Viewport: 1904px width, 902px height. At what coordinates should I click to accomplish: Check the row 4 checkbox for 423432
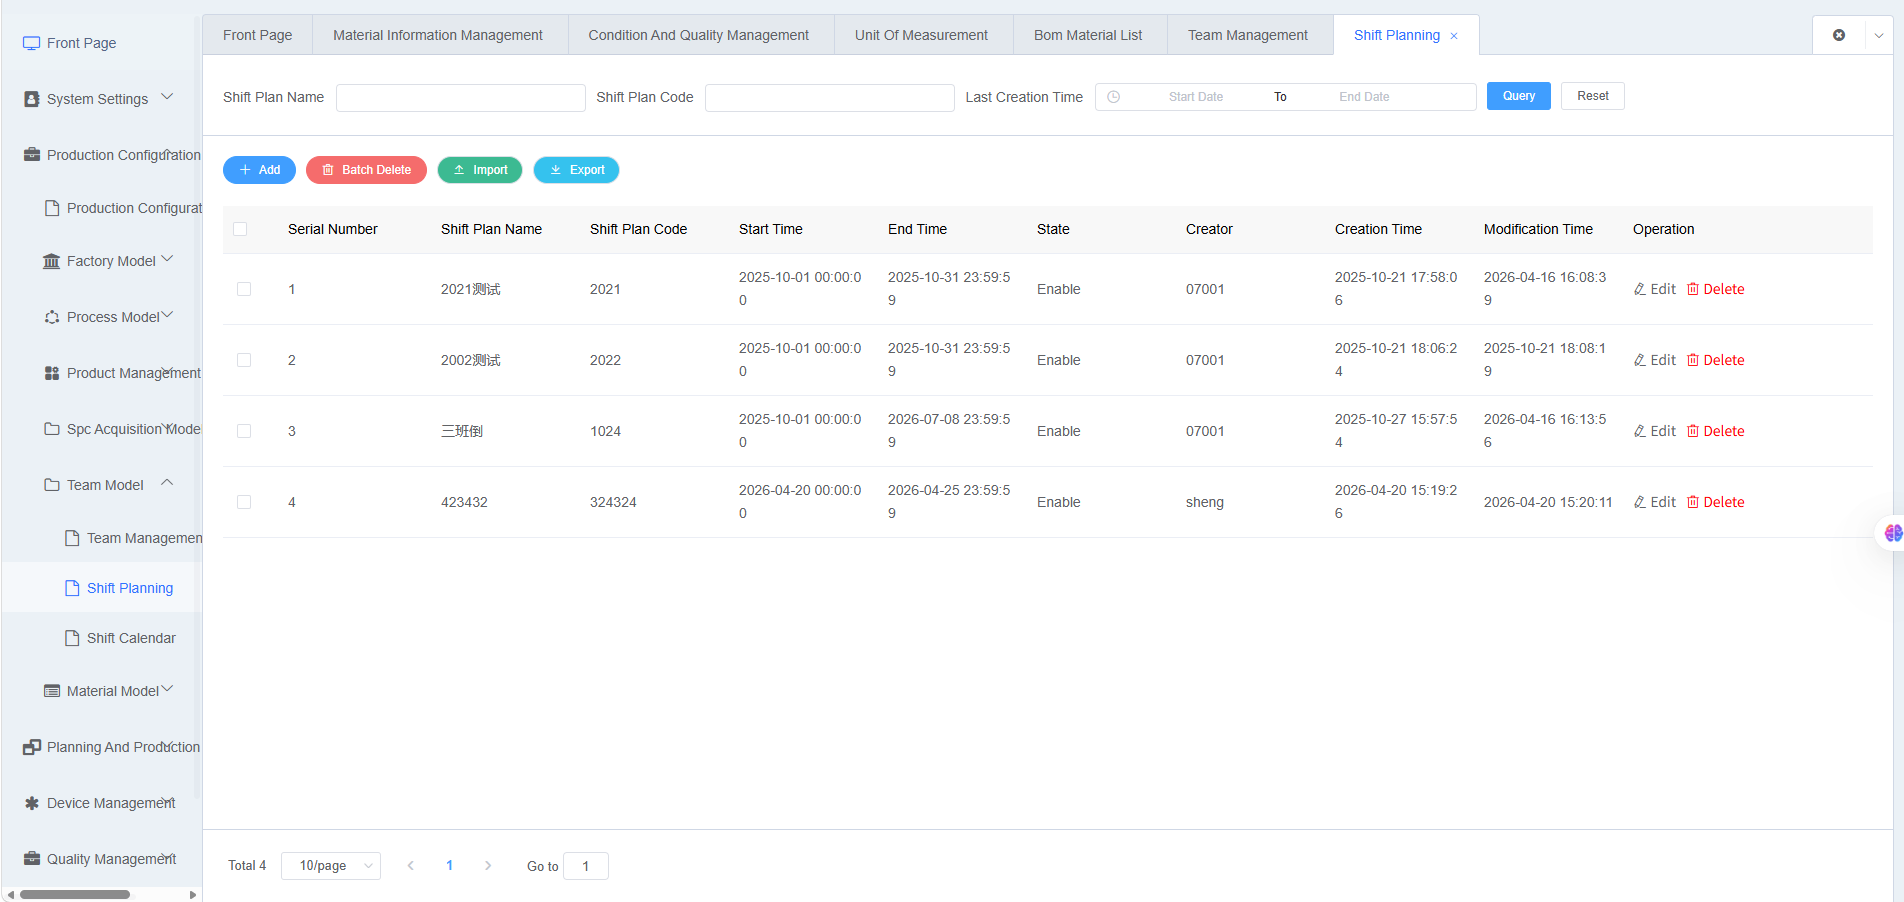point(244,502)
